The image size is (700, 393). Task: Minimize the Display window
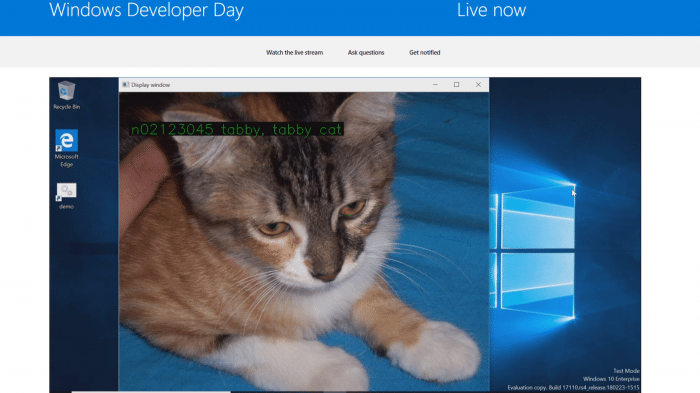tap(435, 84)
